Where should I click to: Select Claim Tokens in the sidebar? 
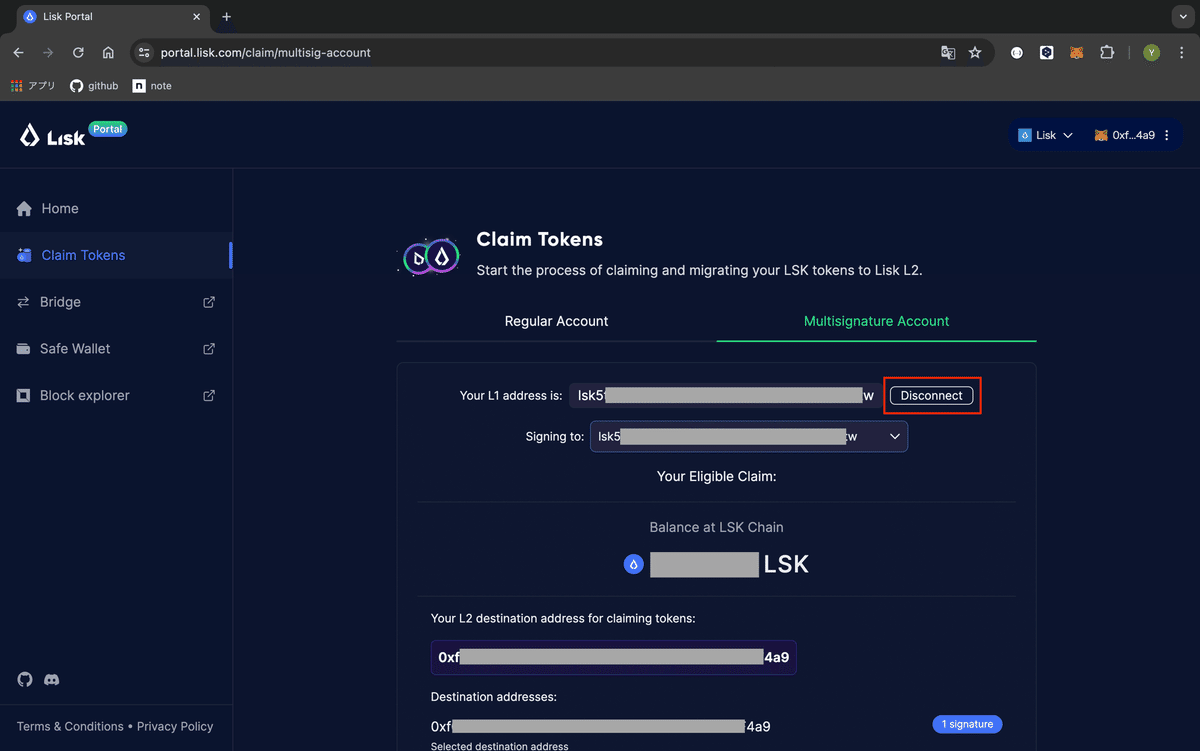pos(116,255)
